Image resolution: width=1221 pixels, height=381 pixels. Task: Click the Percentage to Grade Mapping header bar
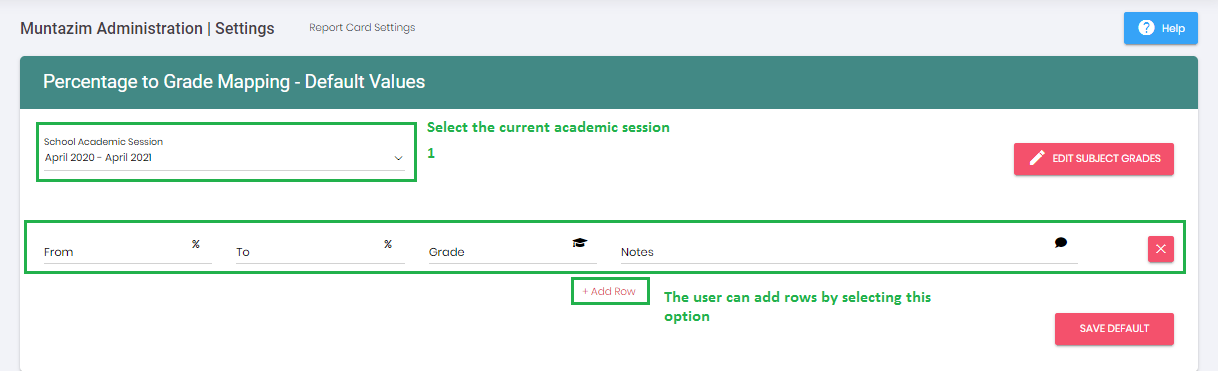pyautogui.click(x=609, y=81)
